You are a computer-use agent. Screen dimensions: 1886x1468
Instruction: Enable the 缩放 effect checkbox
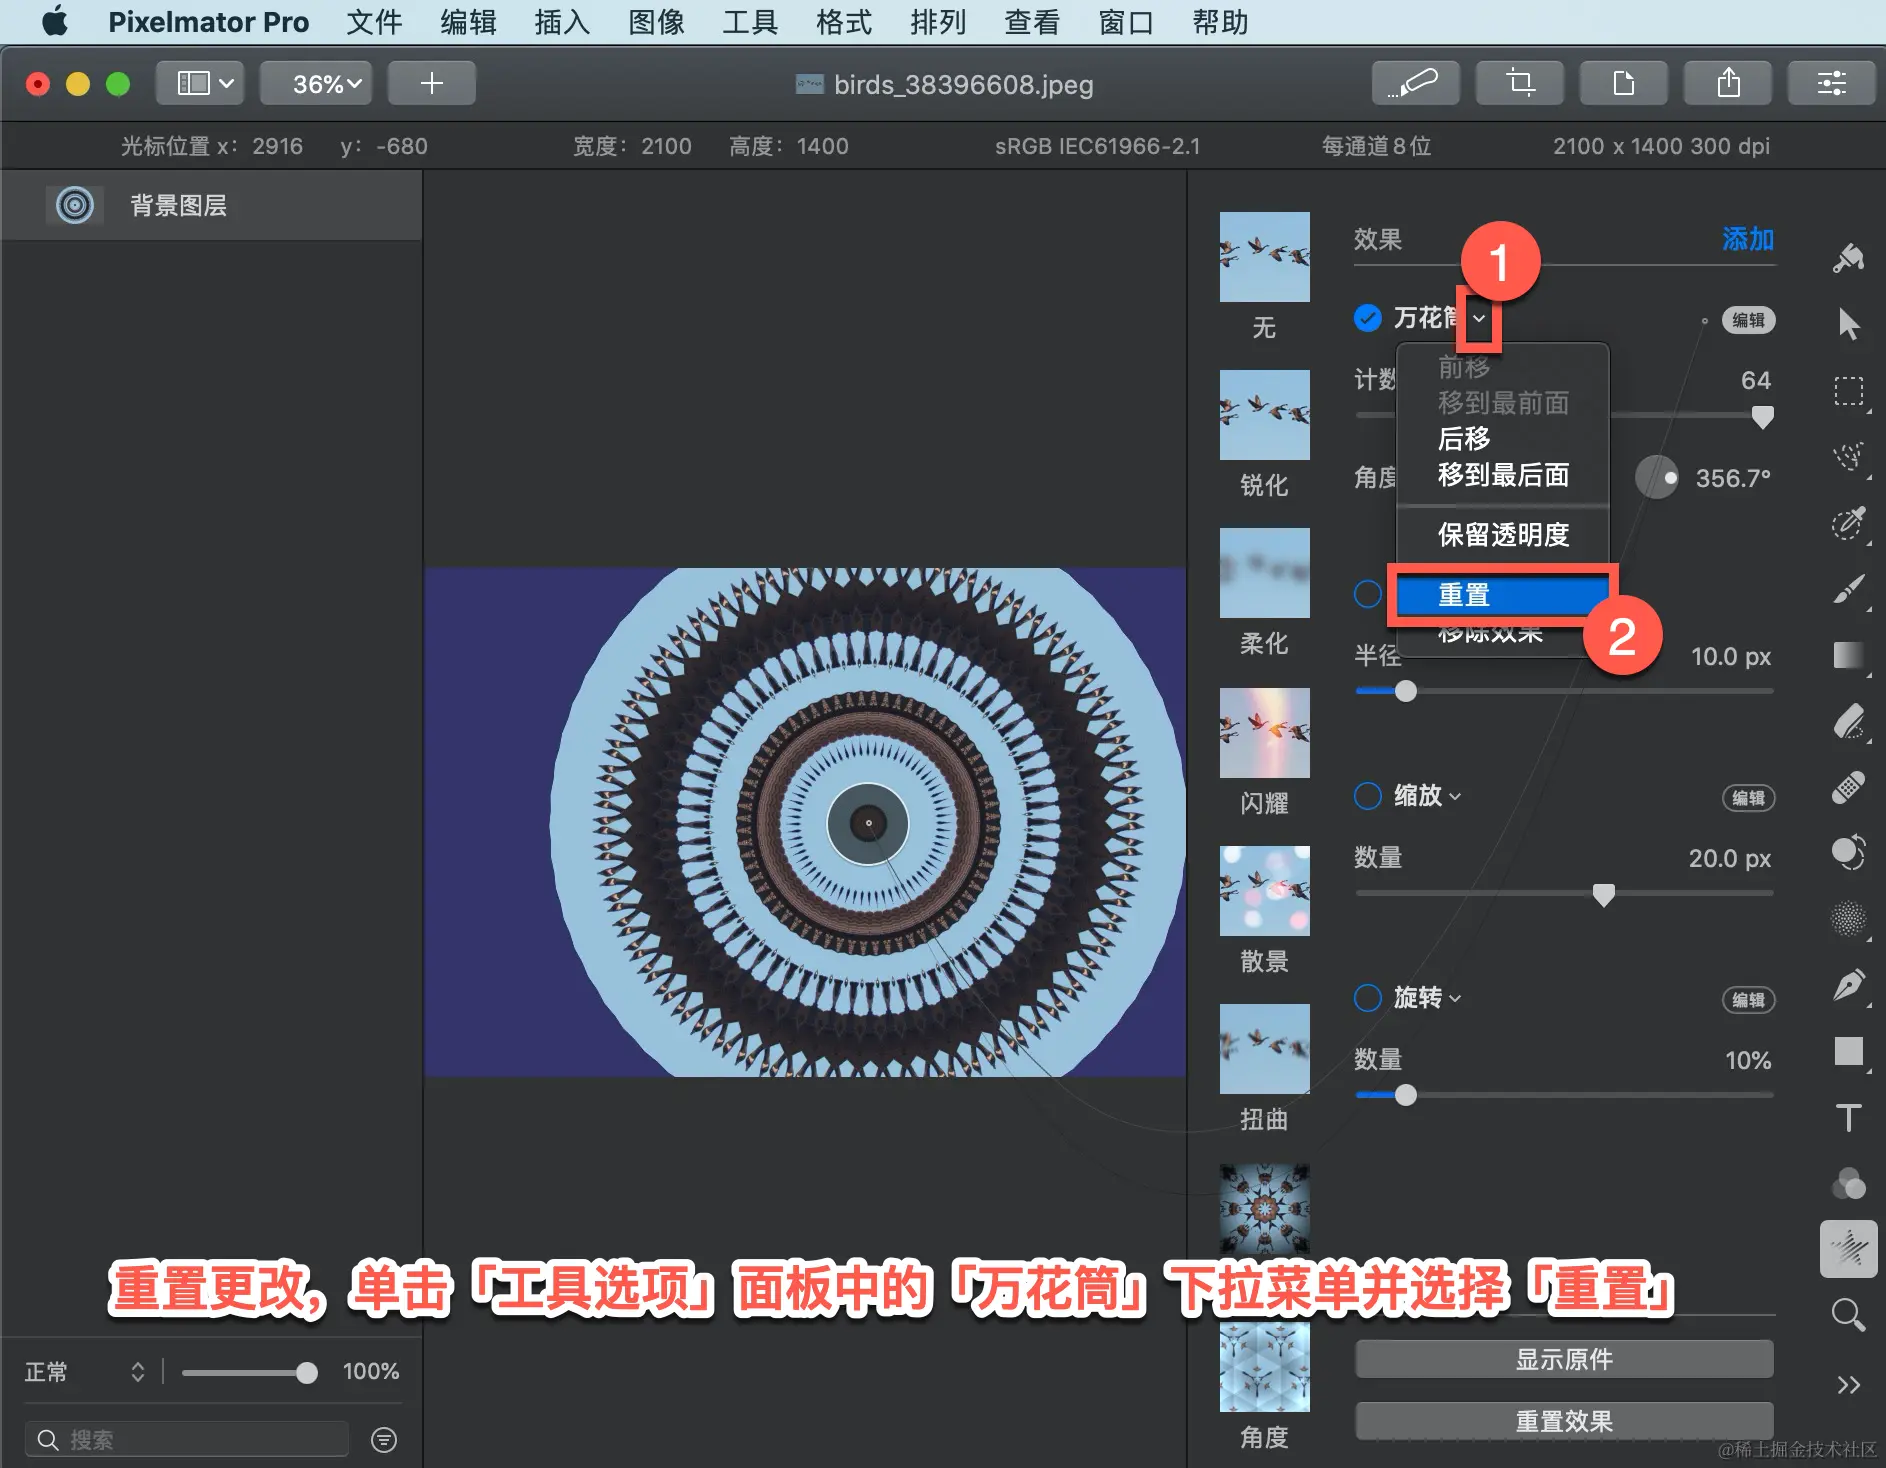(1368, 796)
